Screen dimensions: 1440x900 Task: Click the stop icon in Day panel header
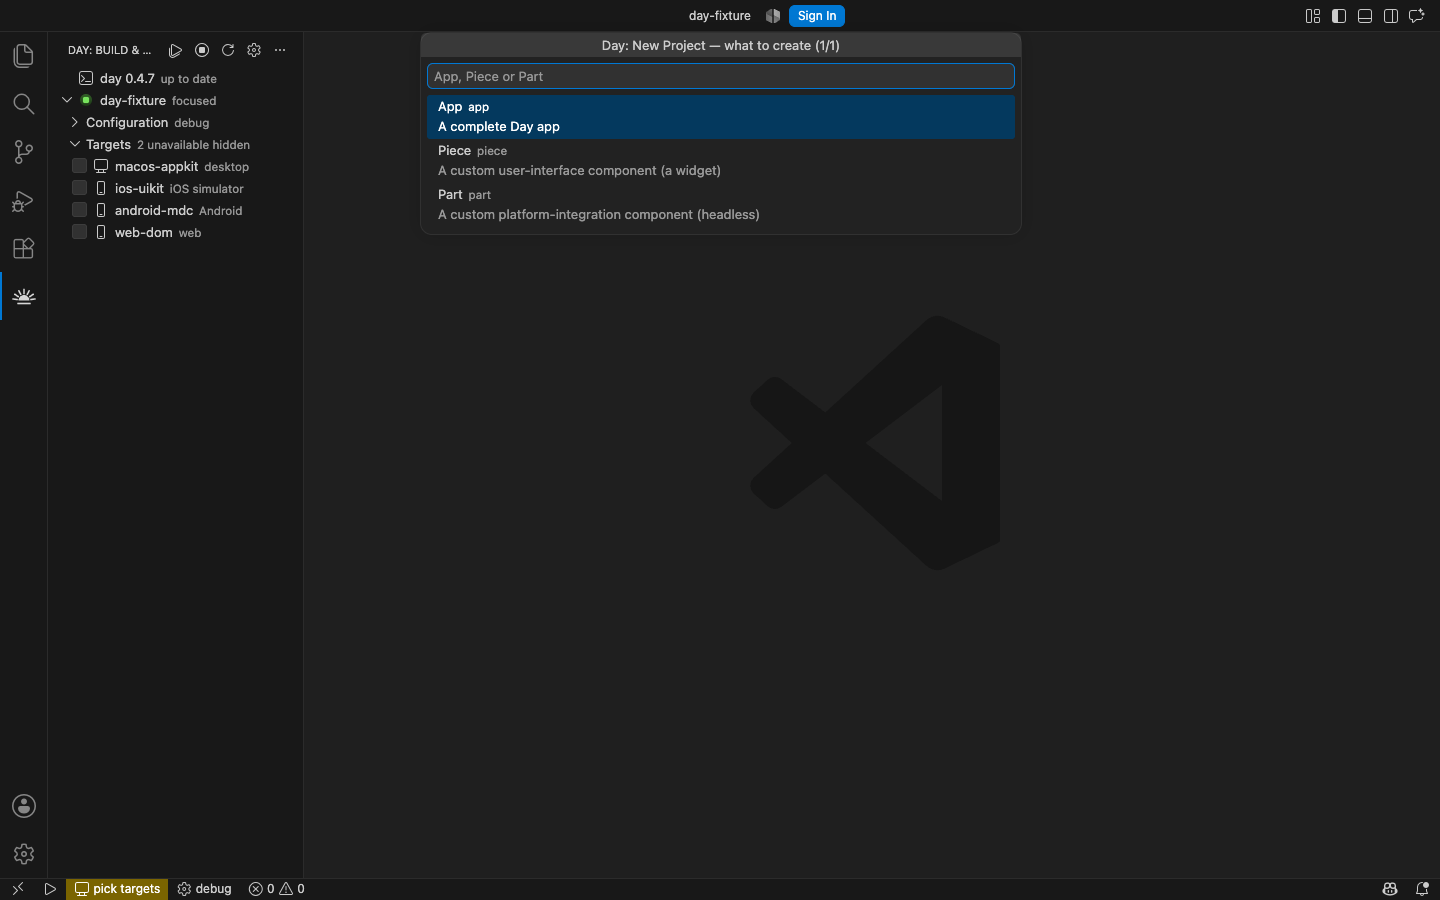tap(202, 50)
